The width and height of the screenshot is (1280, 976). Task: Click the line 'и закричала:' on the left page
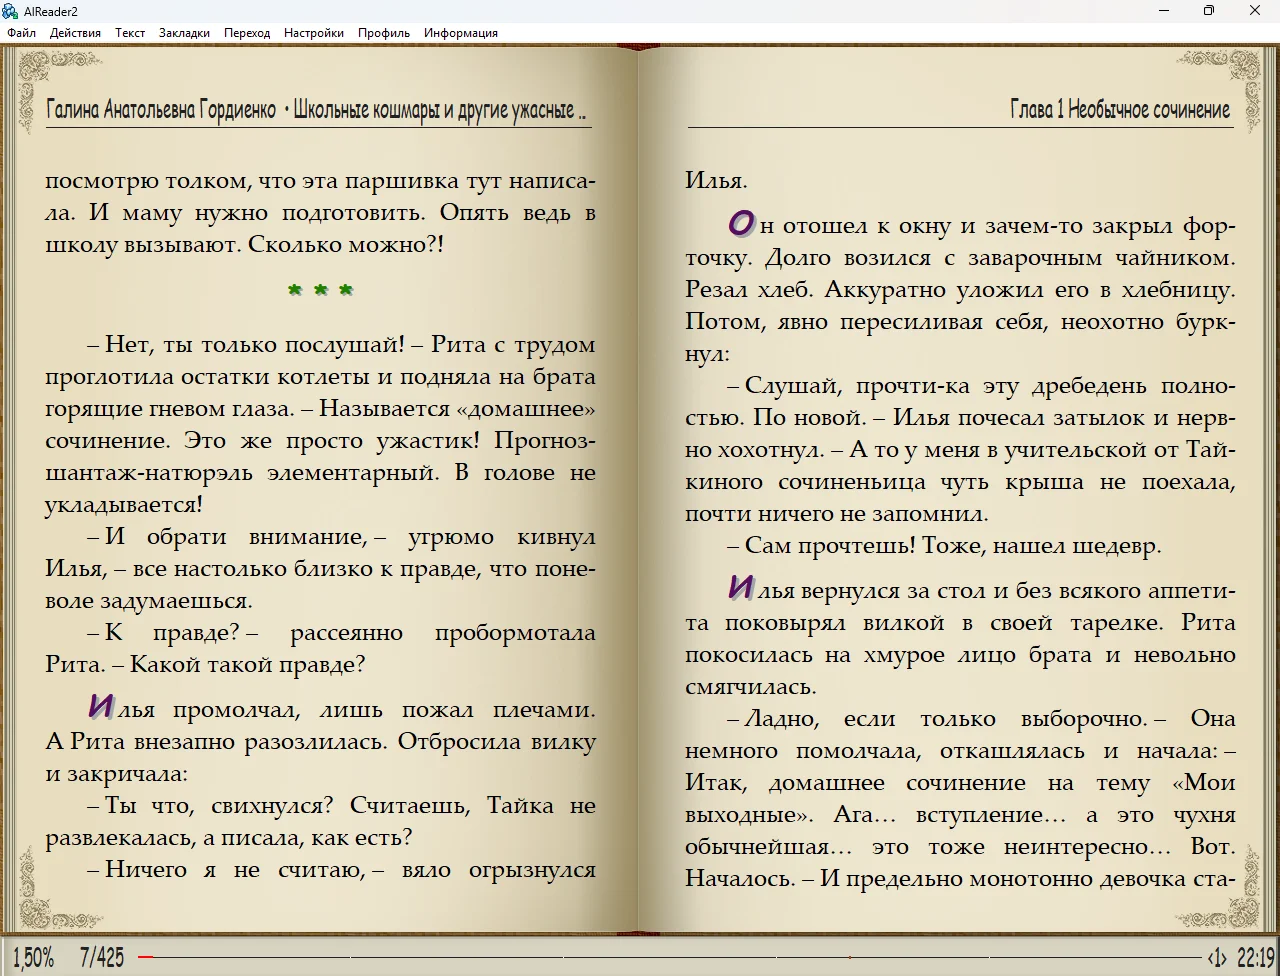[116, 774]
